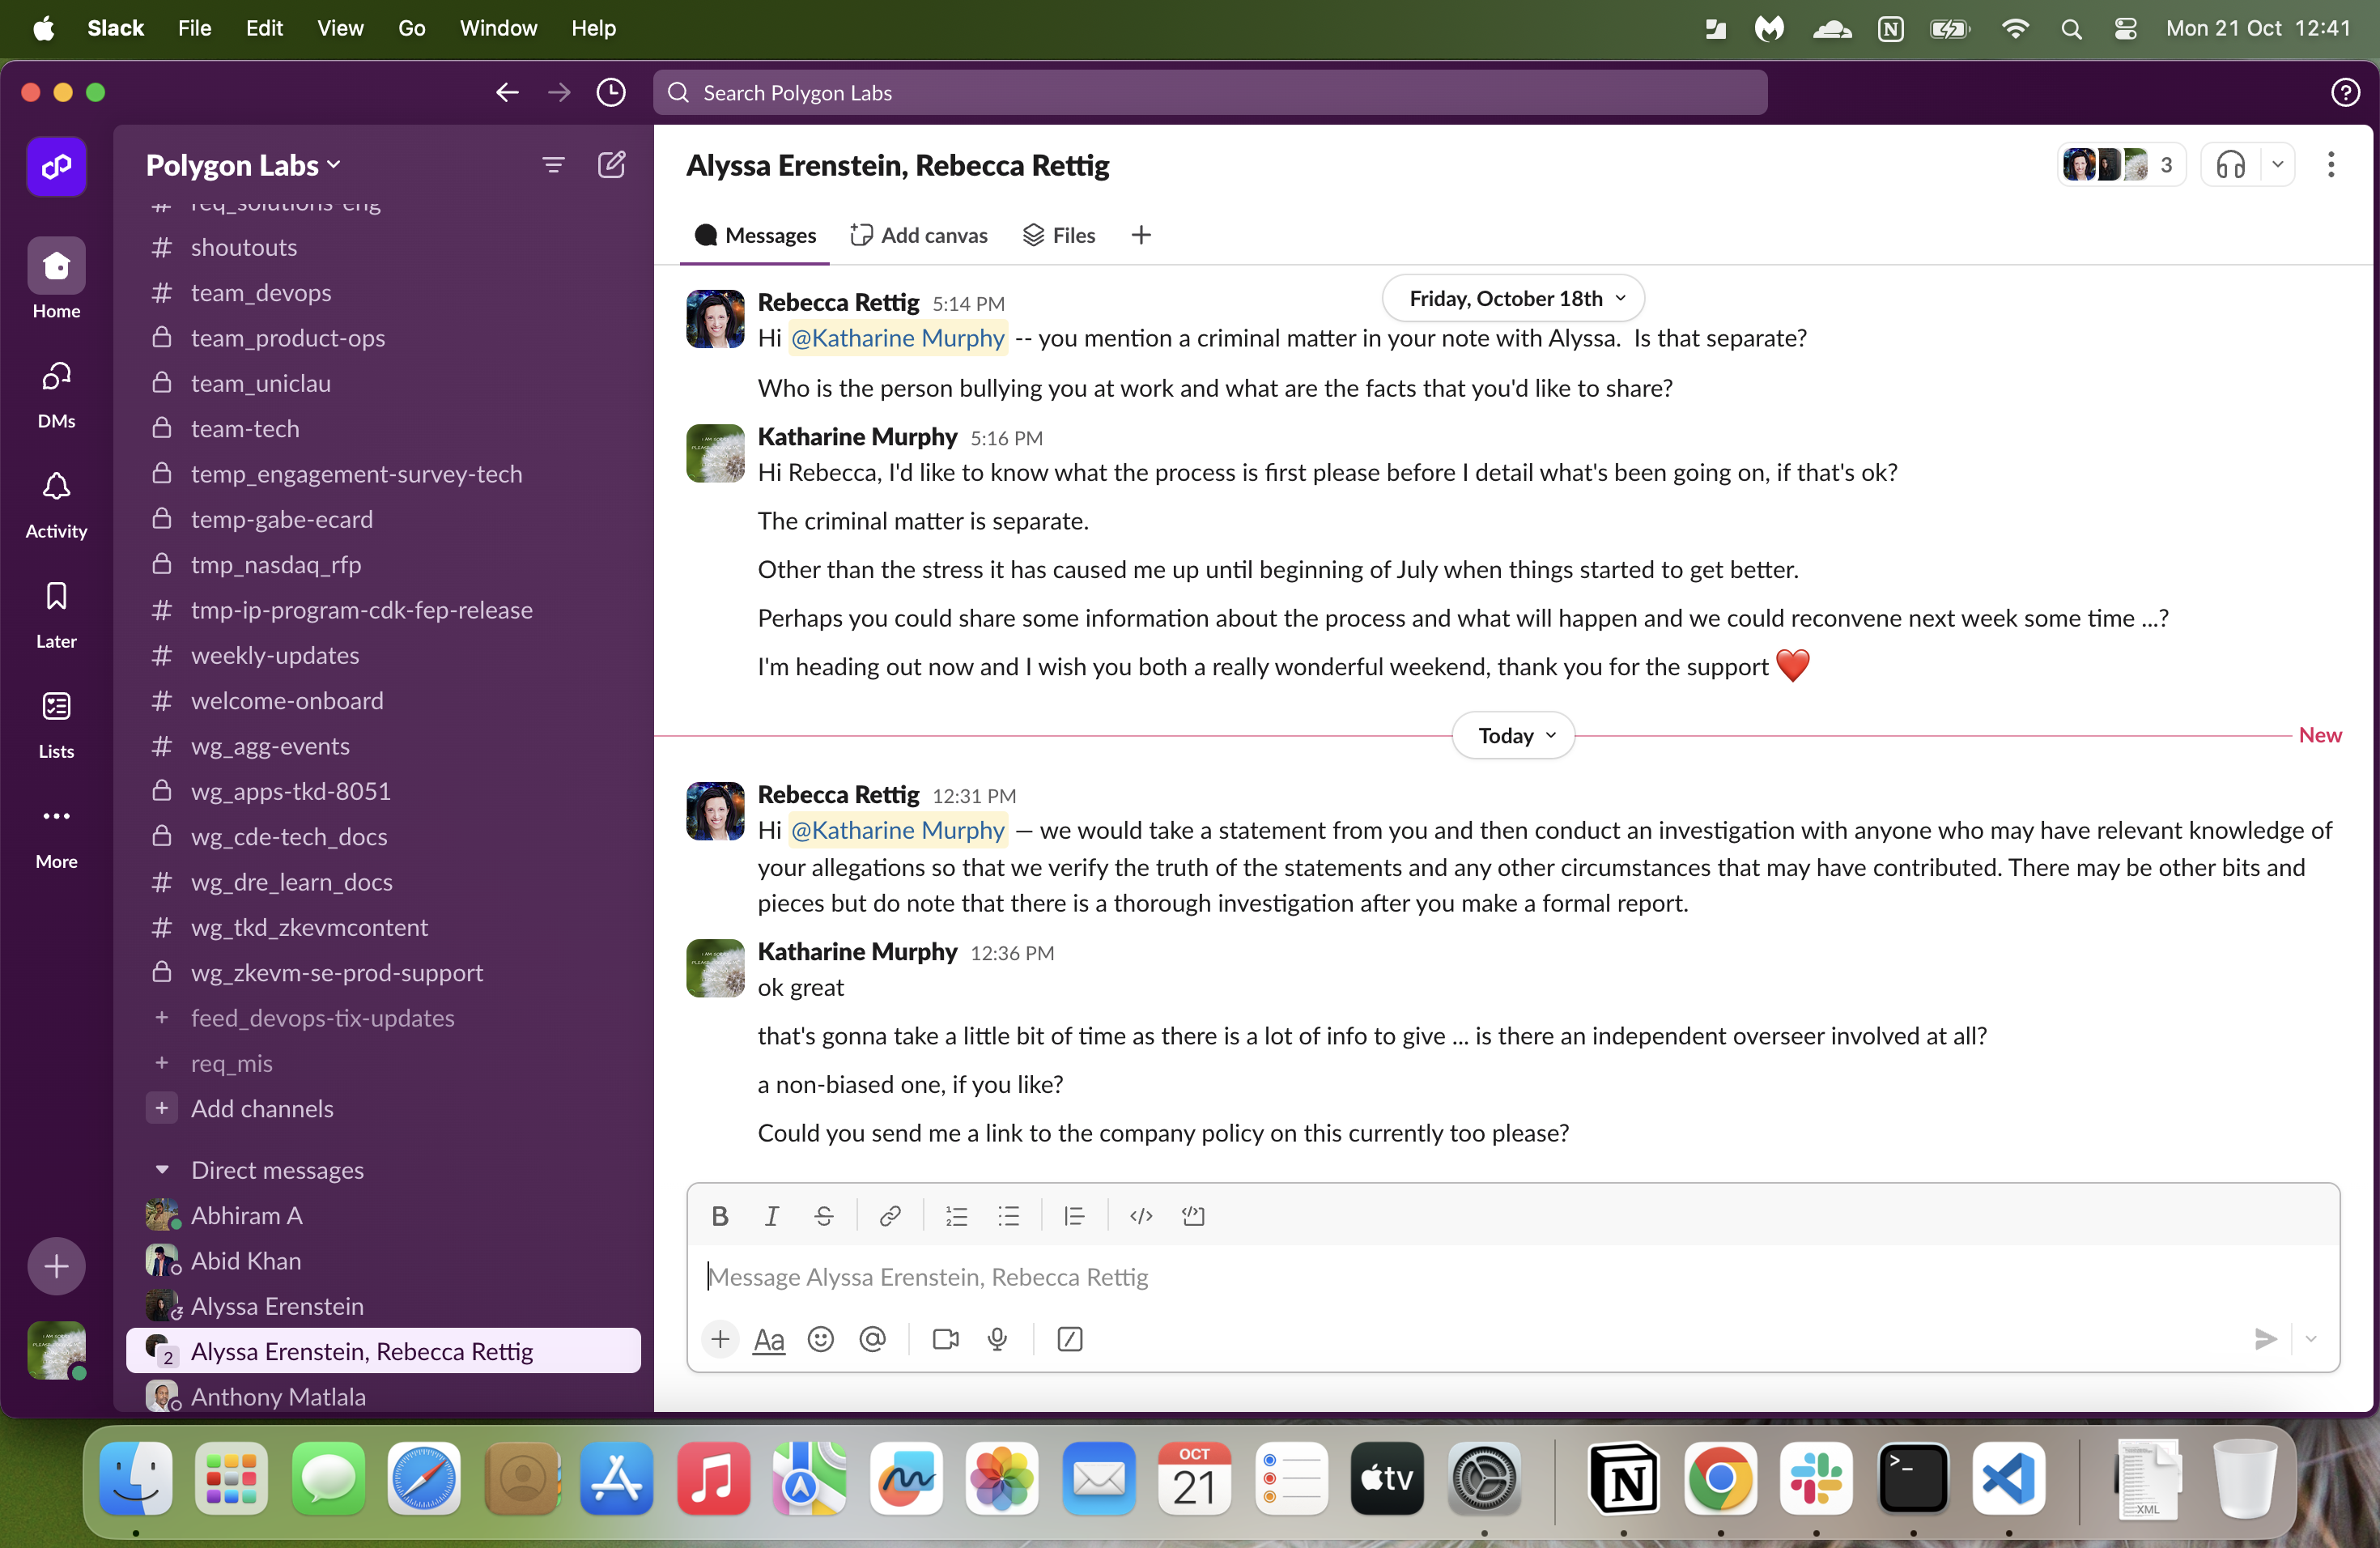Open Notion from the Dock
2380x1548 pixels.
point(1623,1479)
